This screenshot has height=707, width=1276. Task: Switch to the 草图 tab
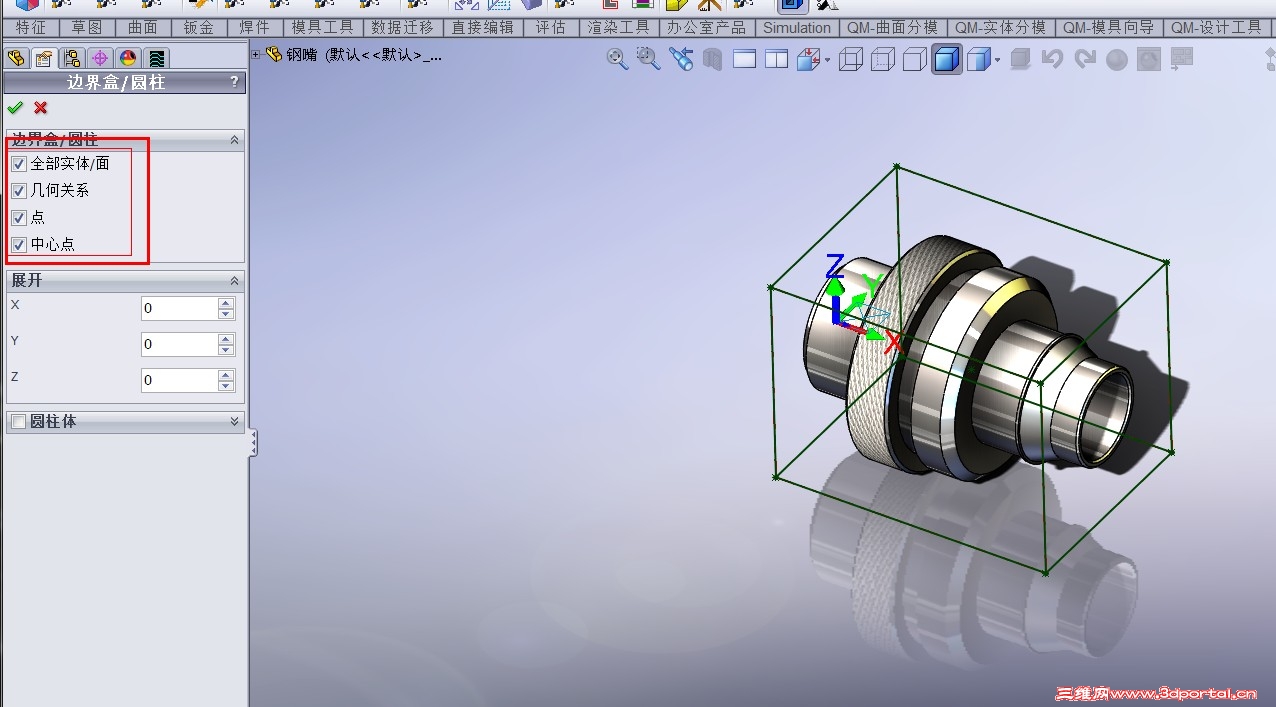tap(87, 28)
